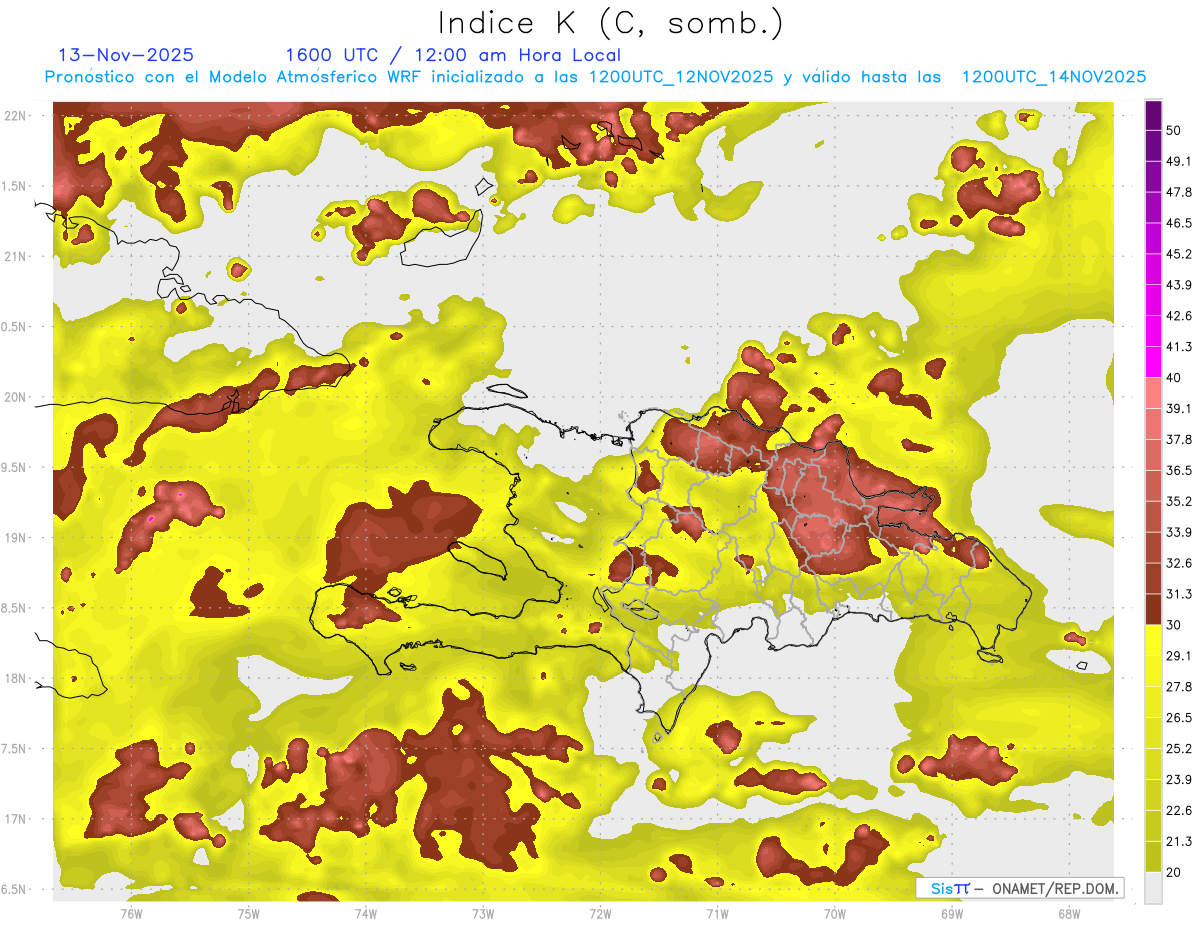
Task: Click the longitude axis label "74W"
Action: tap(366, 913)
